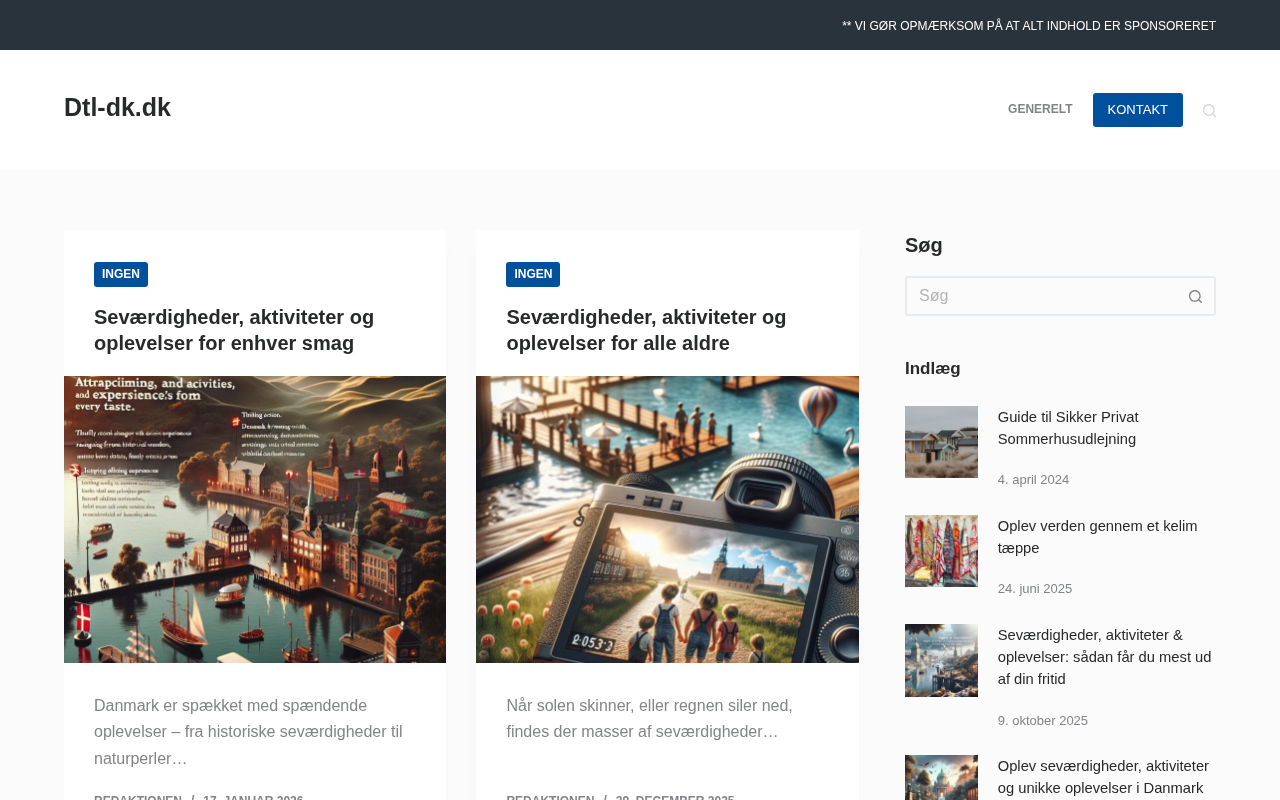
Task: Click the 'Indlæg' sidebar heading
Action: (x=933, y=368)
